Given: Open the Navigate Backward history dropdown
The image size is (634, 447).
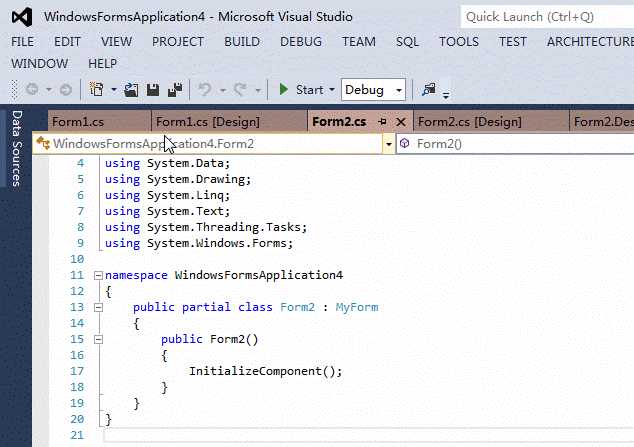Looking at the screenshot, I should tap(49, 90).
